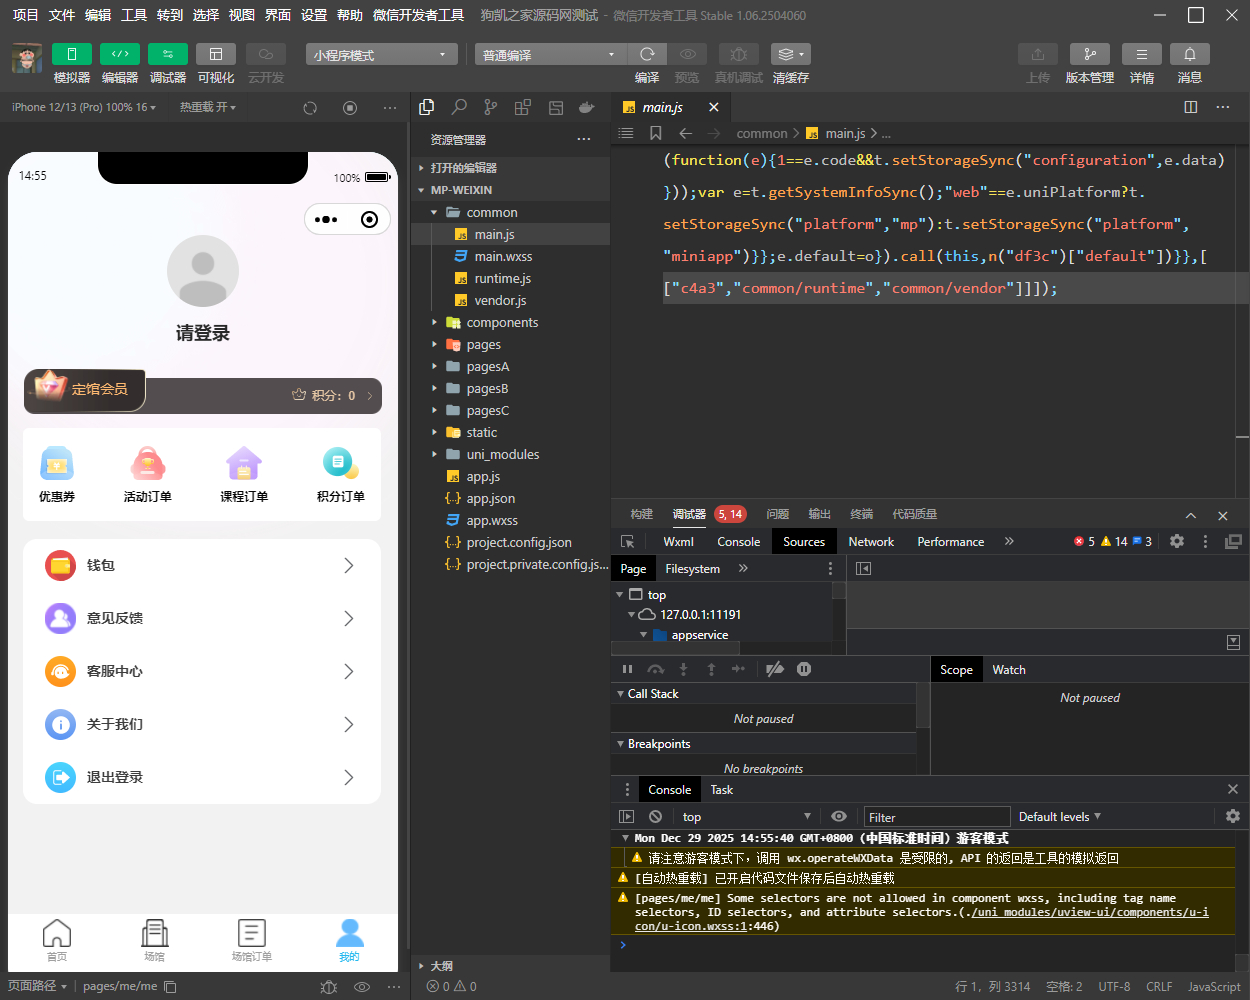Open the Preview (预览) tool

[687, 54]
